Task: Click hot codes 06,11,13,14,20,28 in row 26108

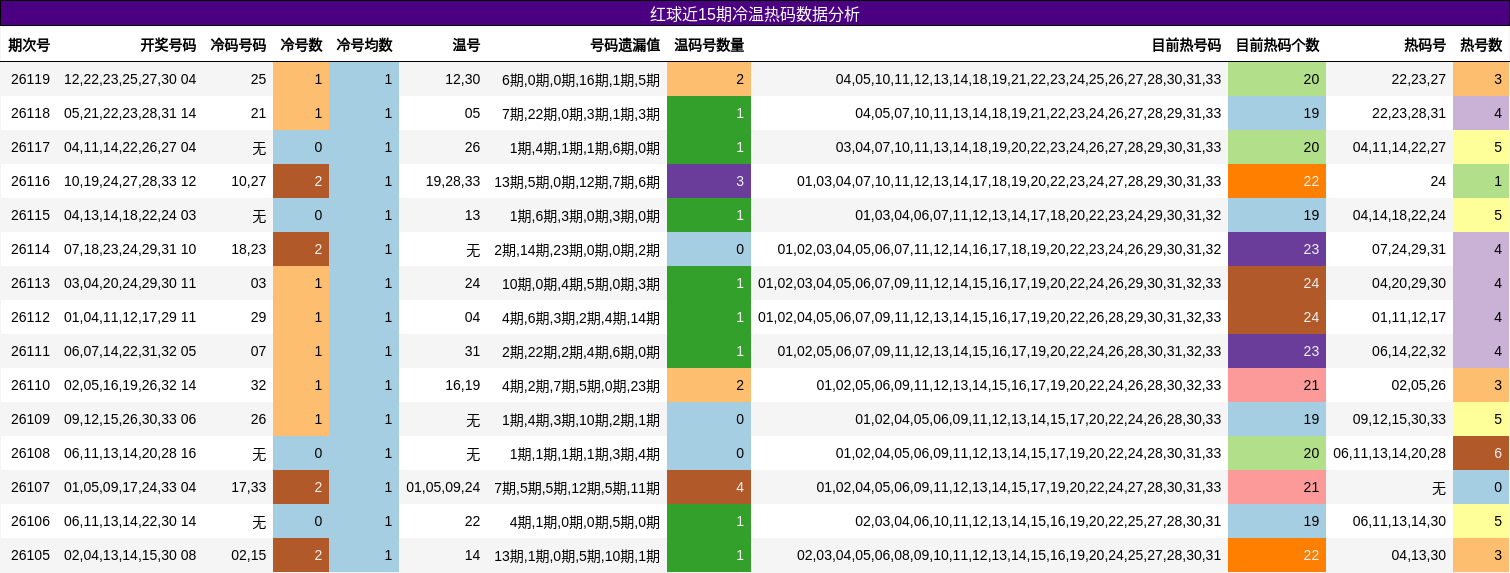Action: [x=1390, y=453]
